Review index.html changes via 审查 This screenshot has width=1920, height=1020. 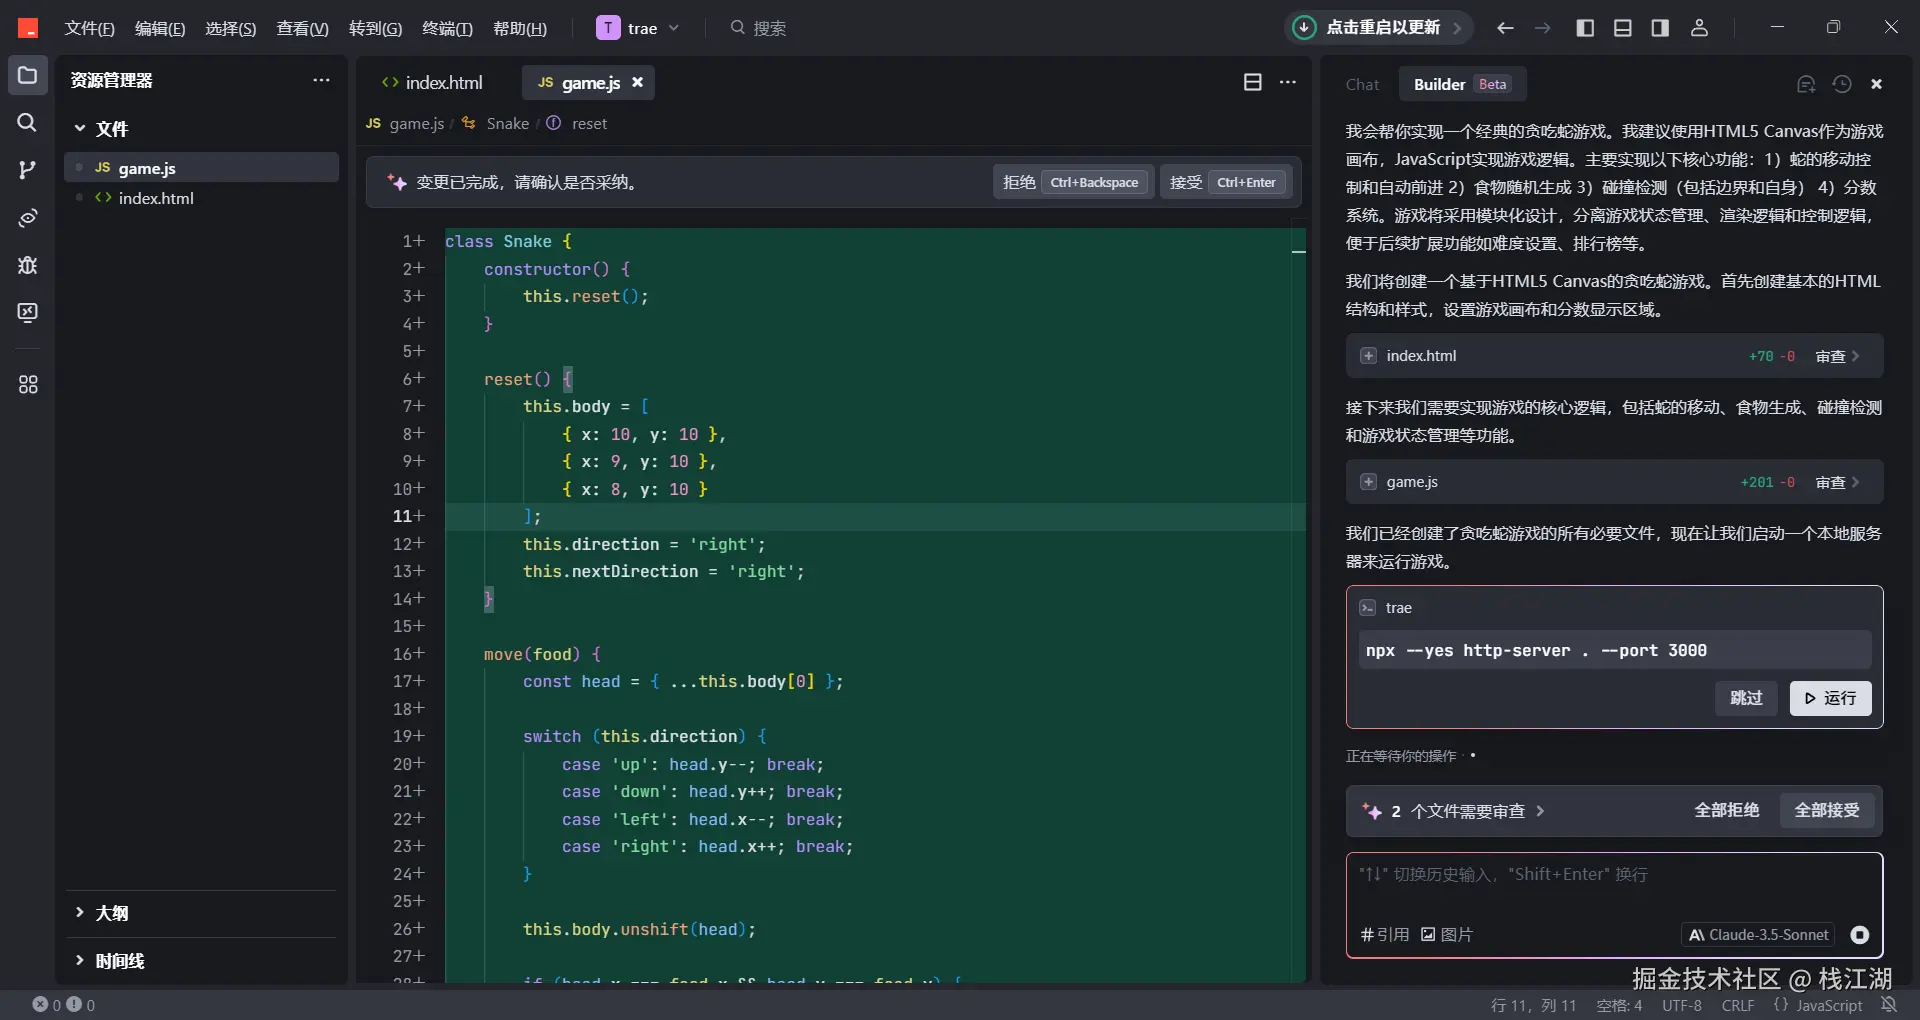pos(1837,356)
